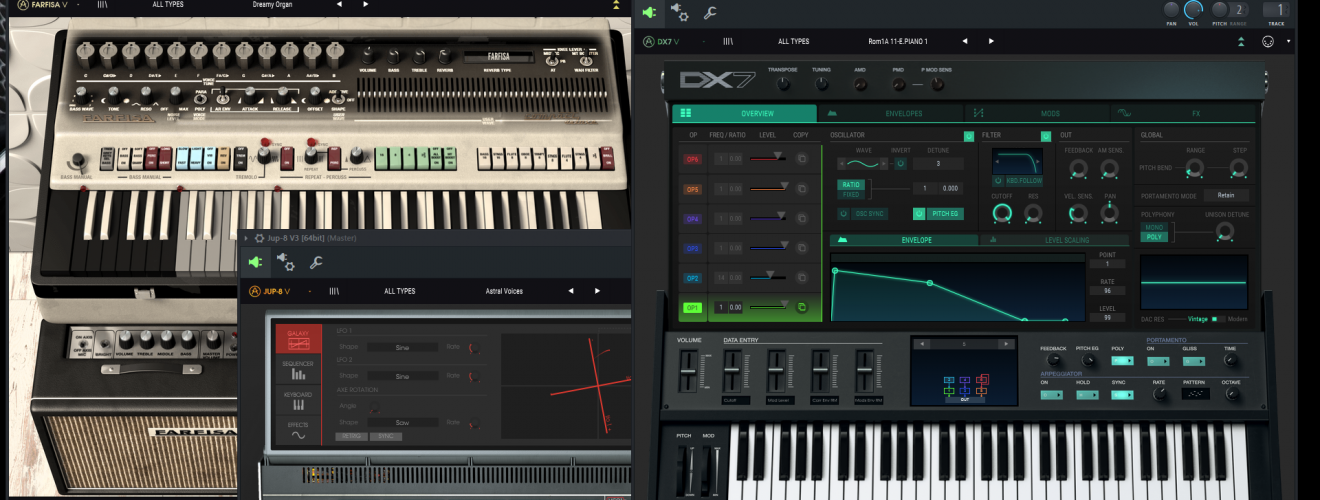
Task: Go to previous Jup-8 preset arrow
Action: (570, 291)
